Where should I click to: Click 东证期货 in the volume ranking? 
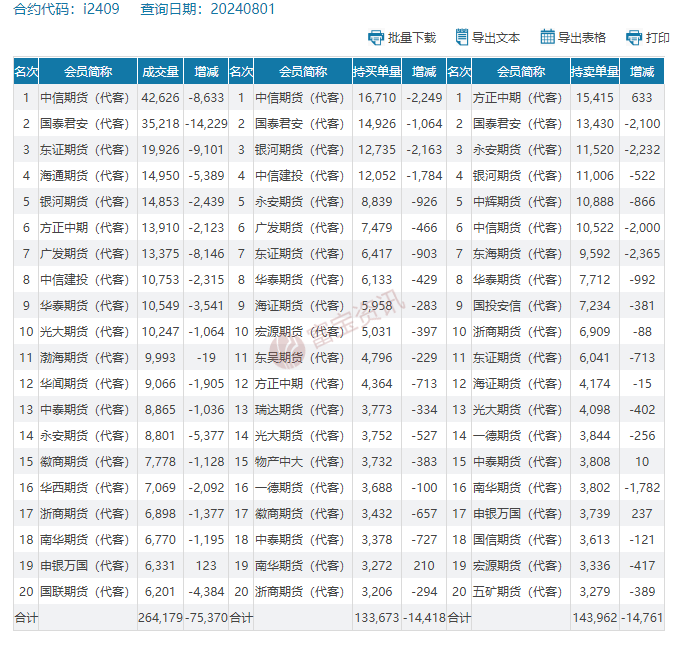coord(84,150)
